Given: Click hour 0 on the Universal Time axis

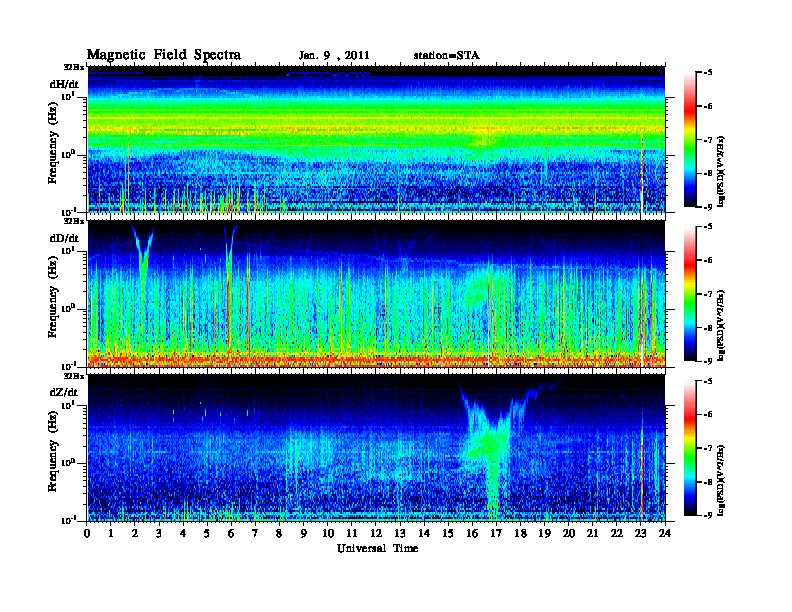Looking at the screenshot, I should pos(87,533).
